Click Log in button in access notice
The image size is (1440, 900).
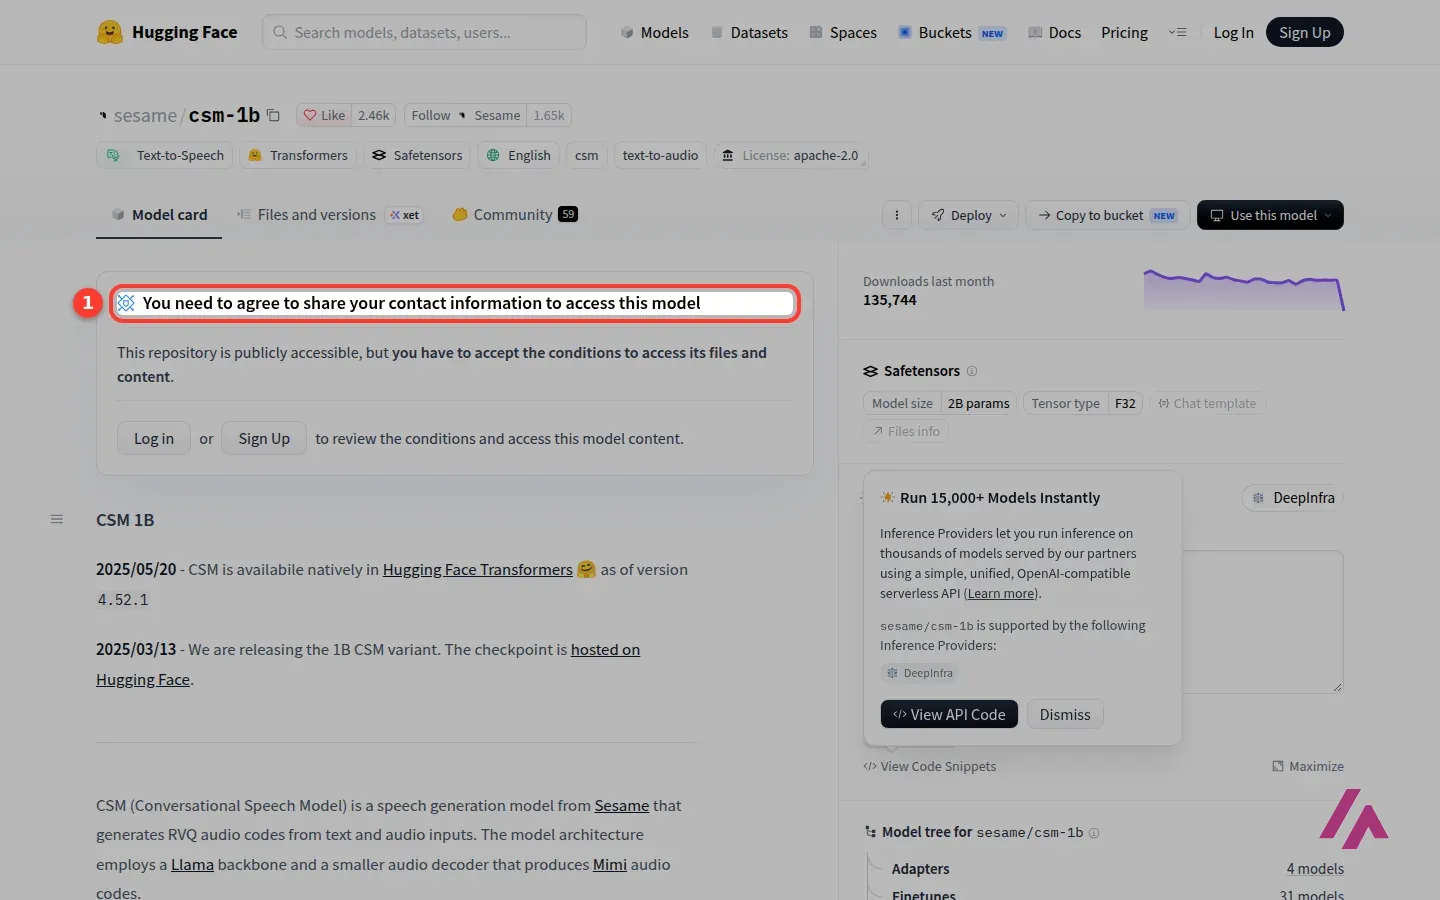coord(154,438)
